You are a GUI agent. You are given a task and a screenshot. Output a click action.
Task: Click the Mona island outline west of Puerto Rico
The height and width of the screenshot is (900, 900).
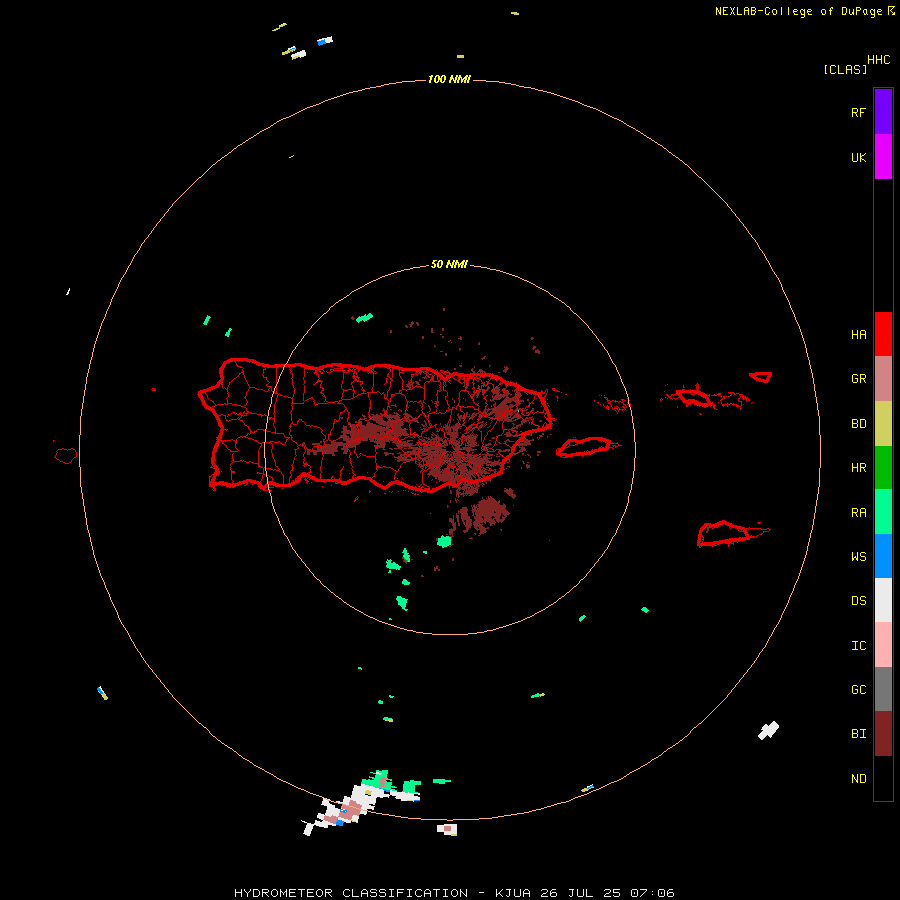pos(66,456)
